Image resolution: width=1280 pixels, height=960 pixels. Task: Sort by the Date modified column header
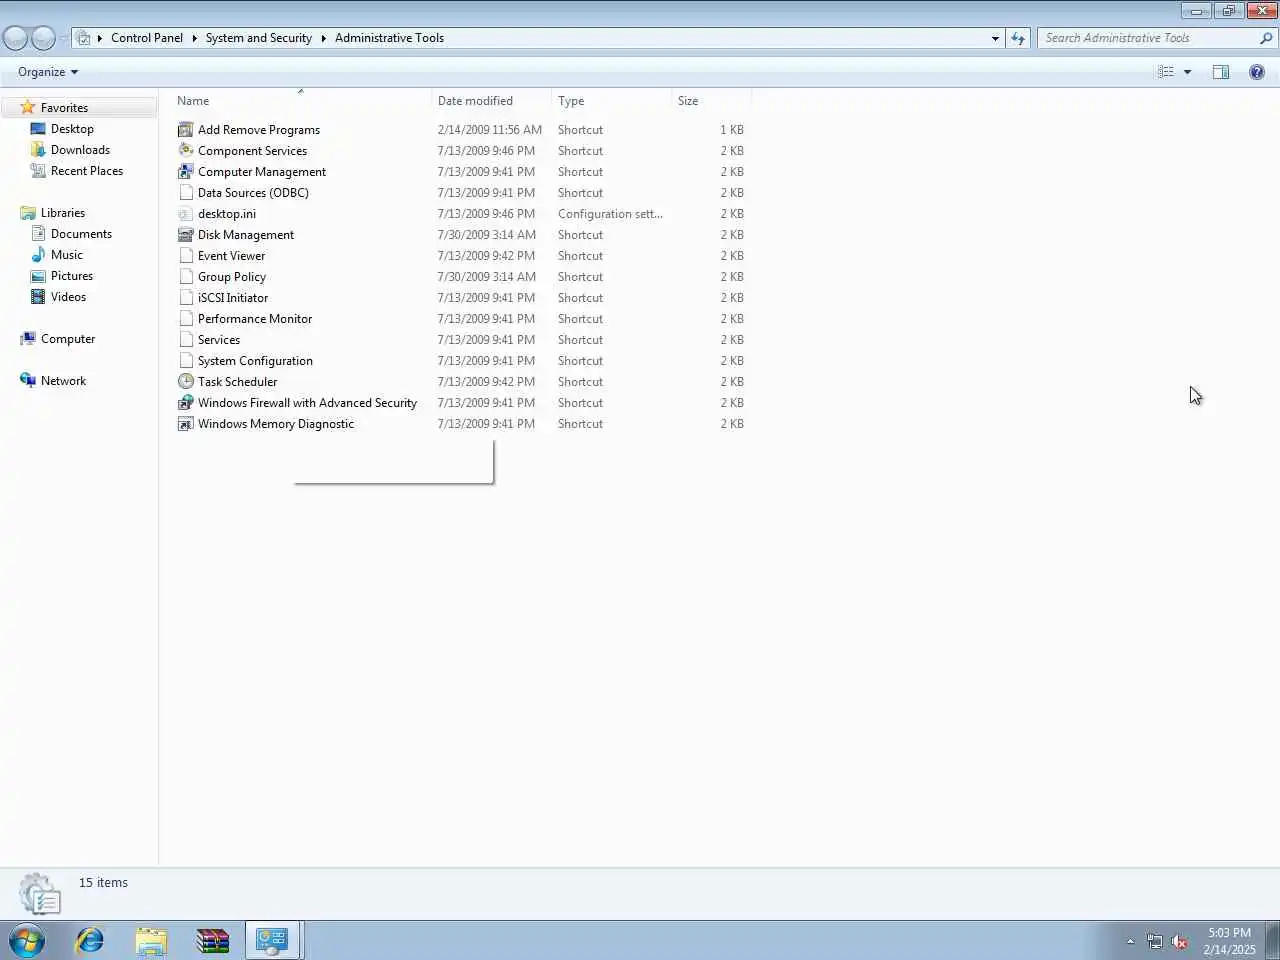pos(491,101)
